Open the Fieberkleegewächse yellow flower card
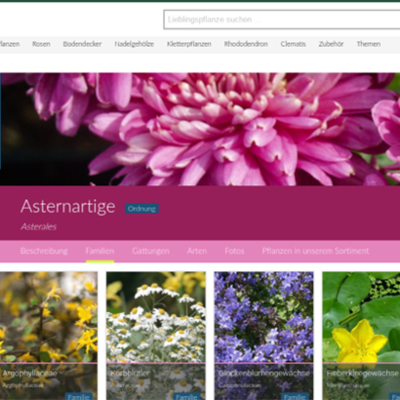 click(x=361, y=336)
